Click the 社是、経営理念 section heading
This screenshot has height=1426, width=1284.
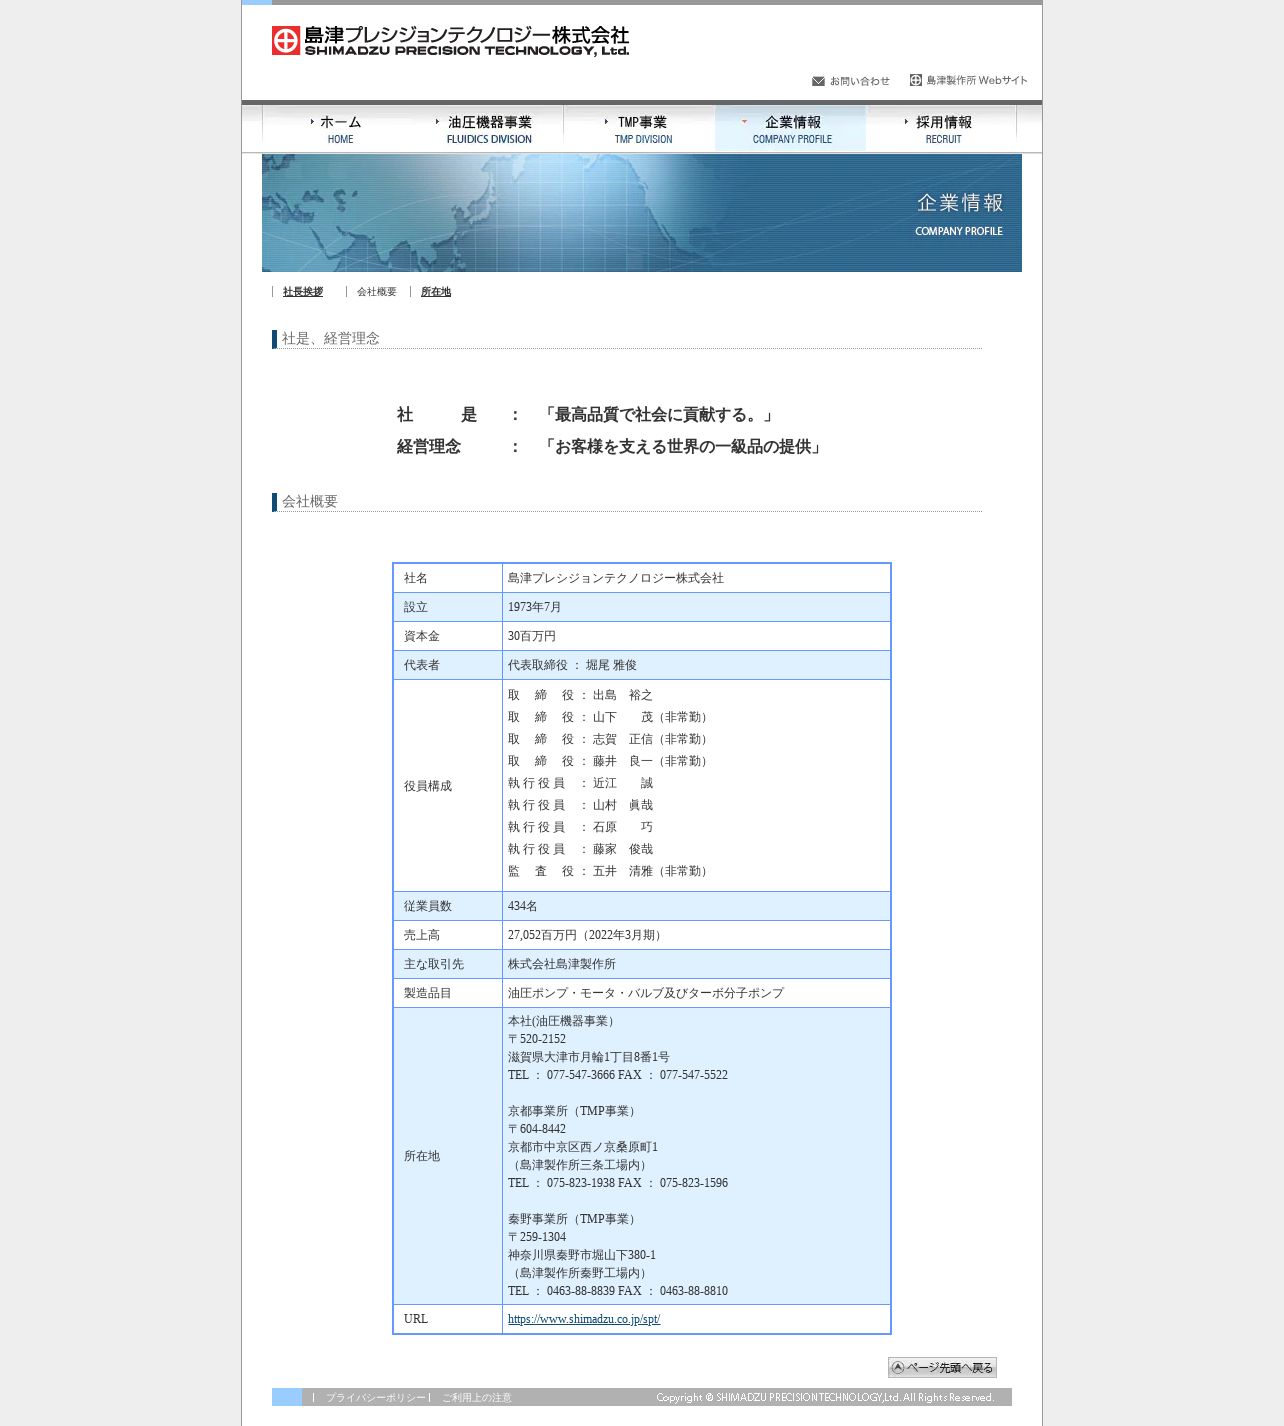(x=331, y=339)
